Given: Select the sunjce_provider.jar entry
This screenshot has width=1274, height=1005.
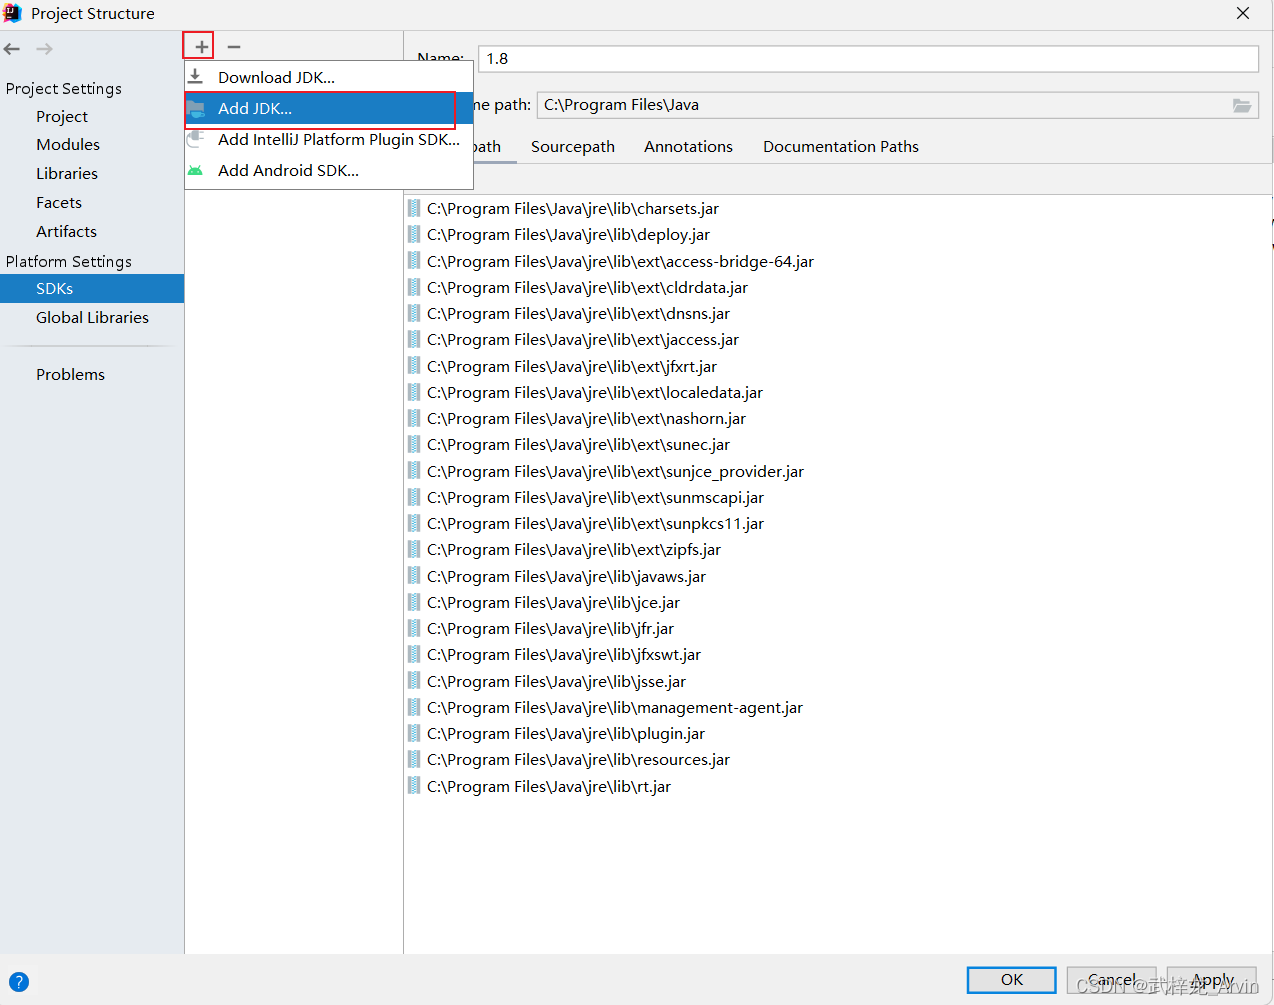Looking at the screenshot, I should click(x=615, y=471).
